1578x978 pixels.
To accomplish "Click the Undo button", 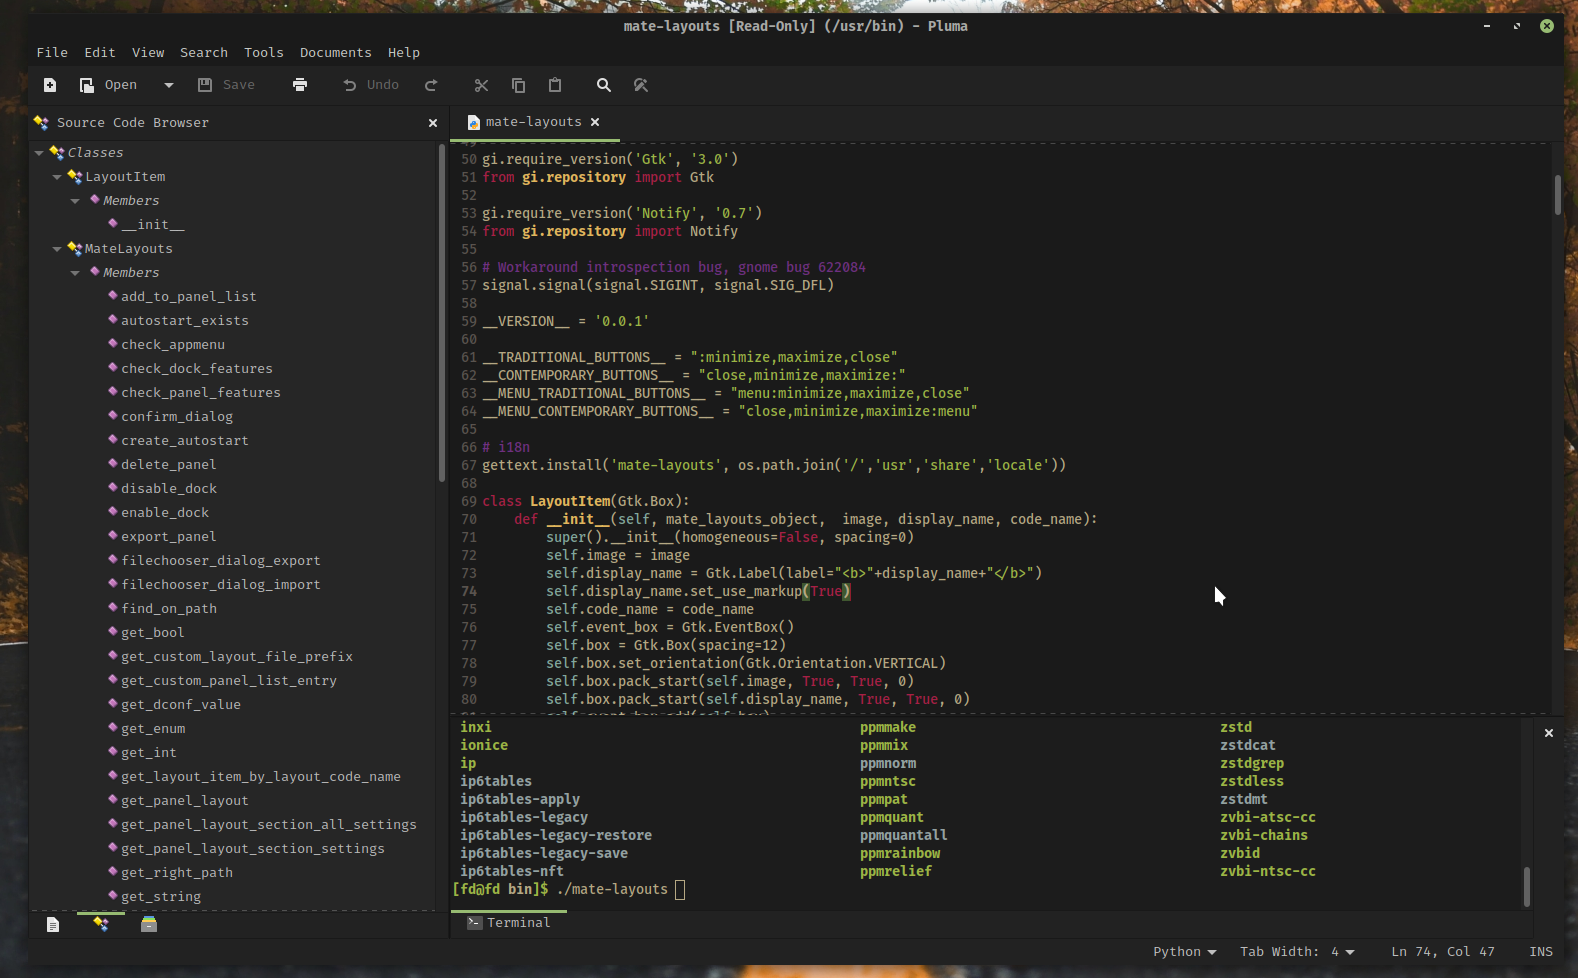I will [x=371, y=85].
